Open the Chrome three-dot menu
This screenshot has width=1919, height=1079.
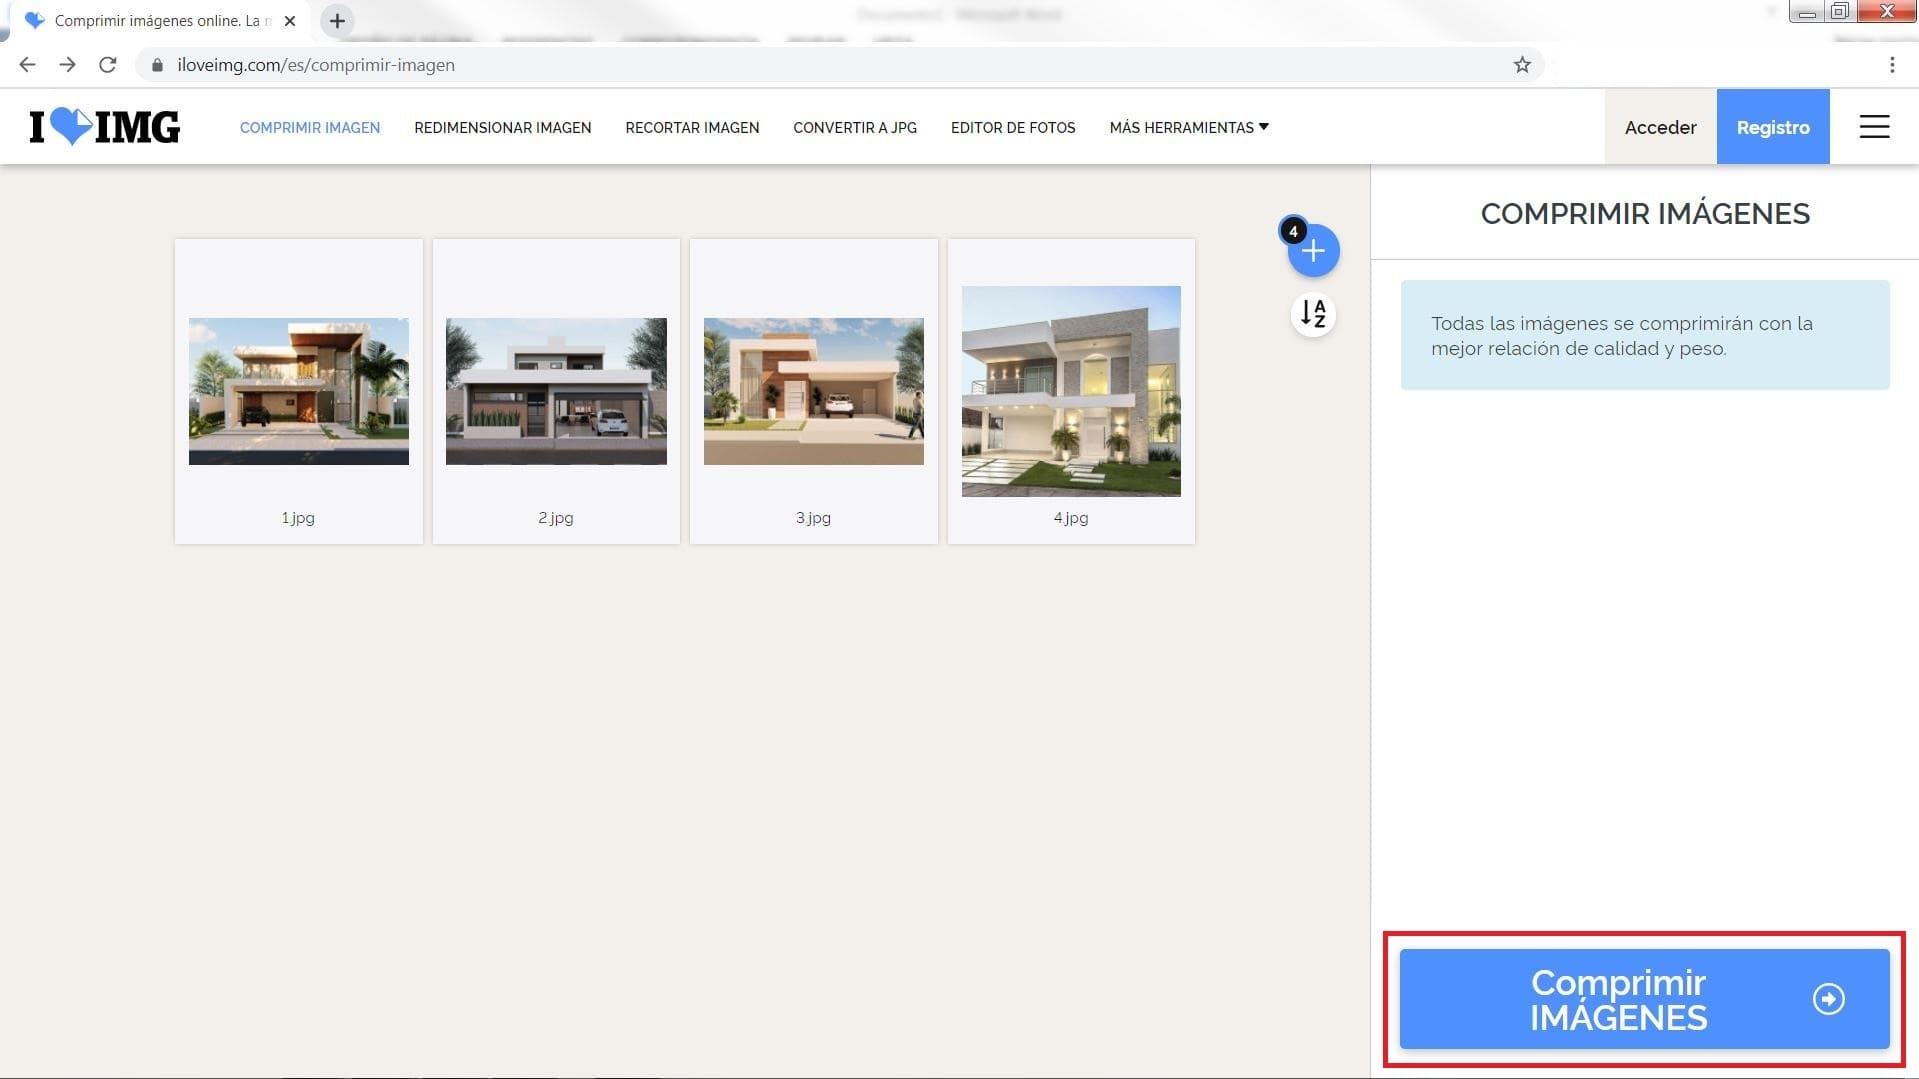click(1892, 65)
